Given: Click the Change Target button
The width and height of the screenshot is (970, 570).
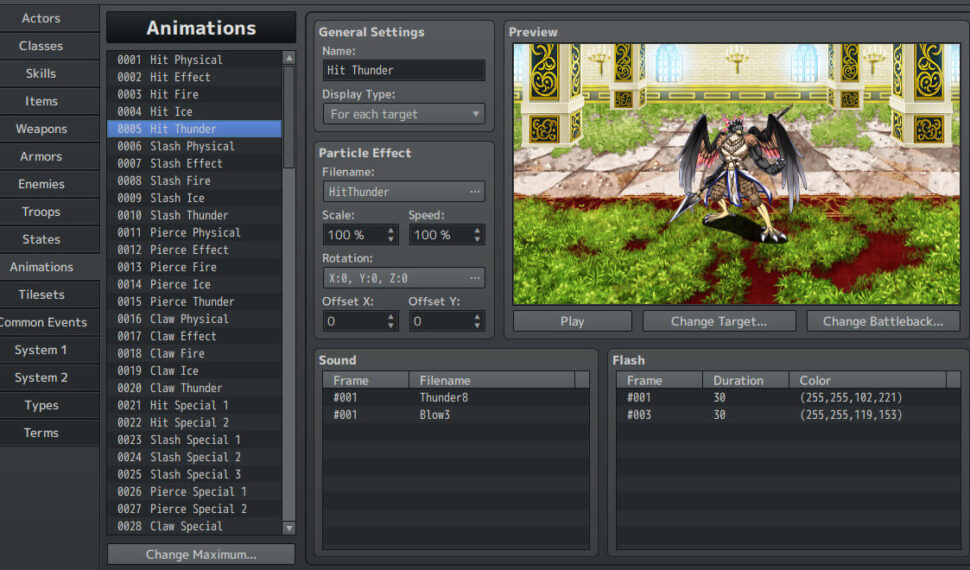Looking at the screenshot, I should [718, 321].
